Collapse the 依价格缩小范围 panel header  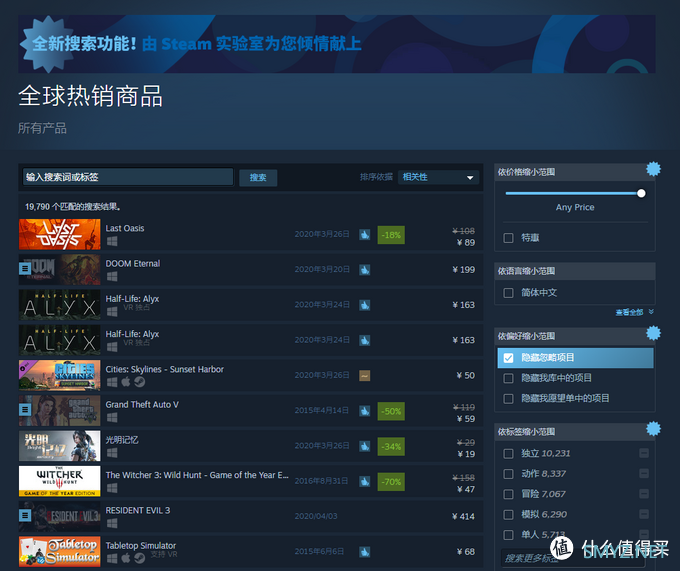575,172
